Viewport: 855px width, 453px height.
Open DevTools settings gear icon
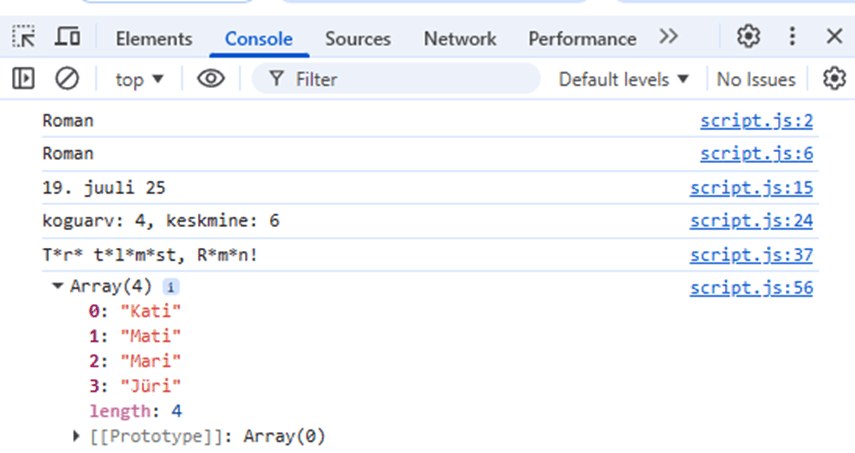[748, 37]
